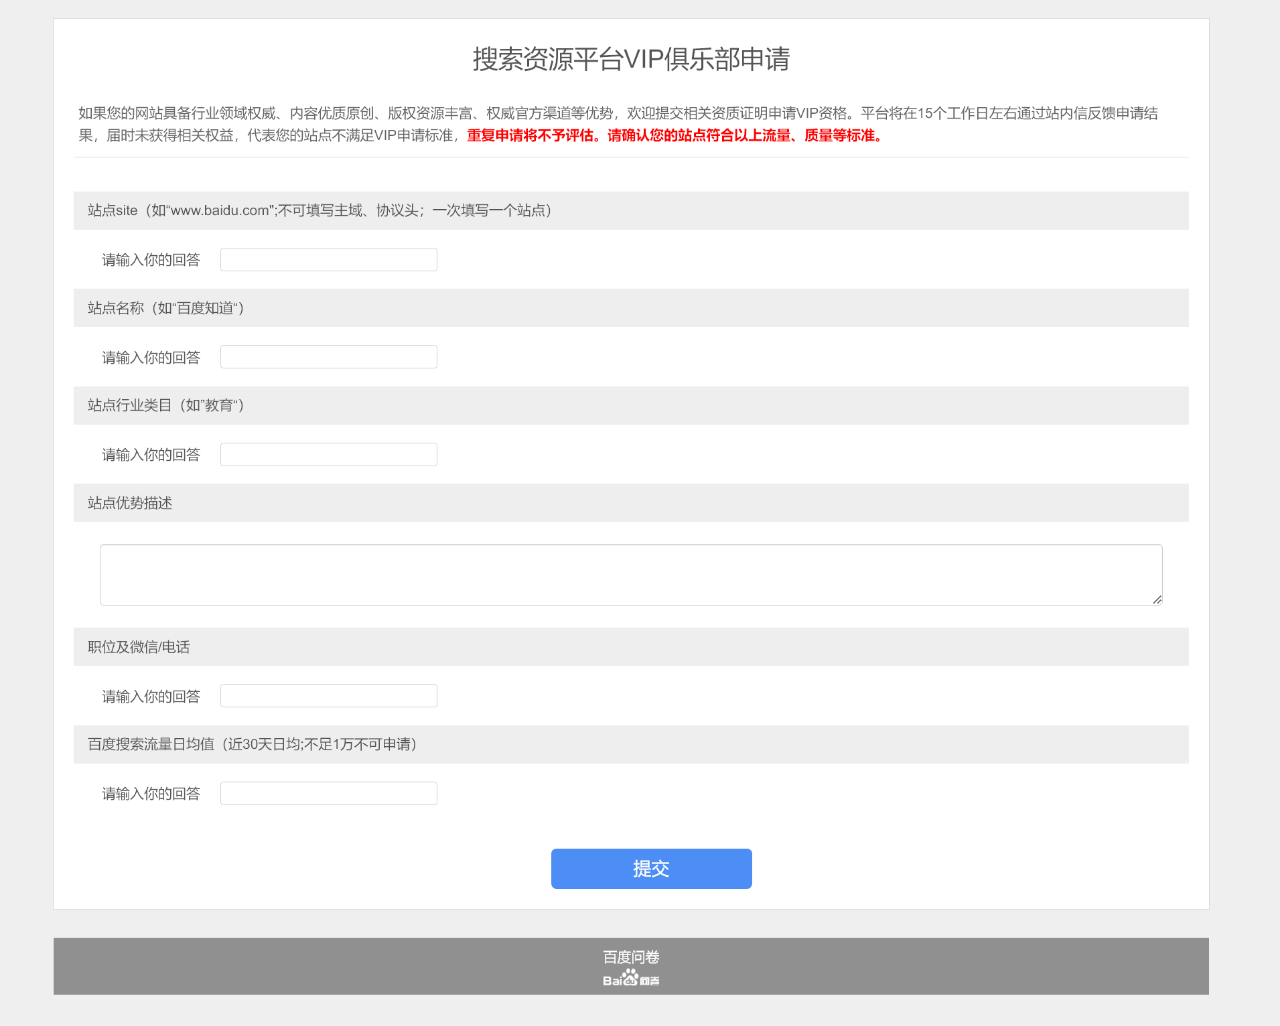Open the 百度问卷 footer link

pos(631,957)
